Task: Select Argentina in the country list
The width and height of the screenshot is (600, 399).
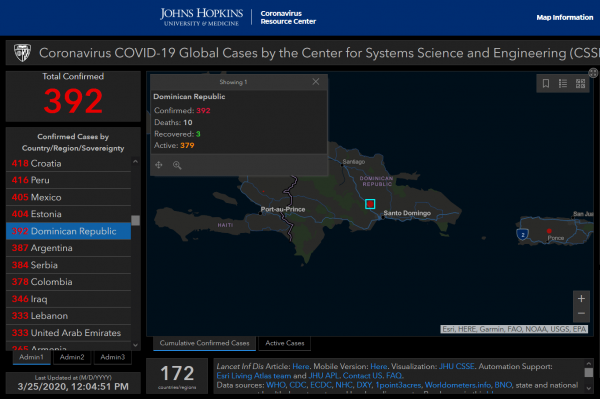Action: pyautogui.click(x=68, y=248)
